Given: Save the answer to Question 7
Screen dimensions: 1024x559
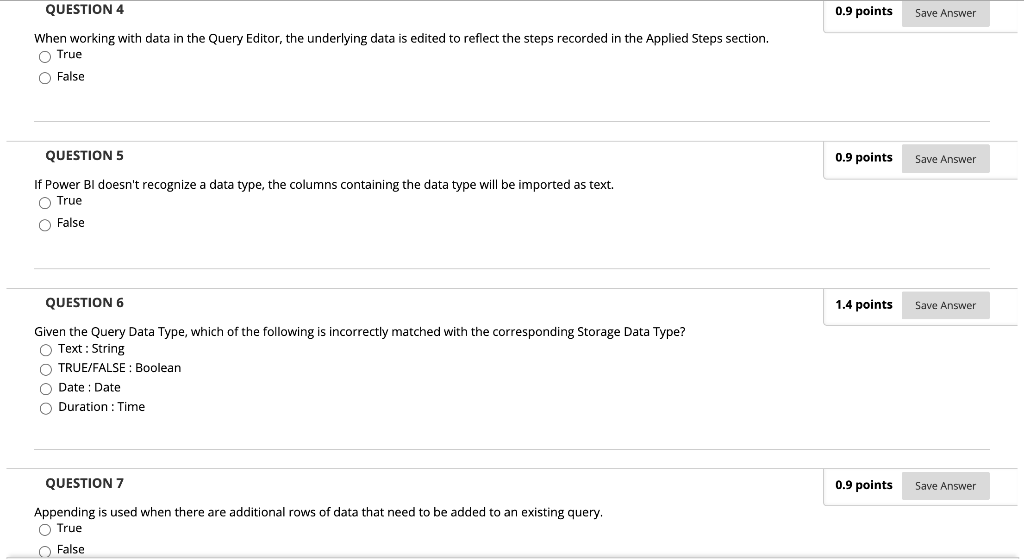Looking at the screenshot, I should point(945,486).
